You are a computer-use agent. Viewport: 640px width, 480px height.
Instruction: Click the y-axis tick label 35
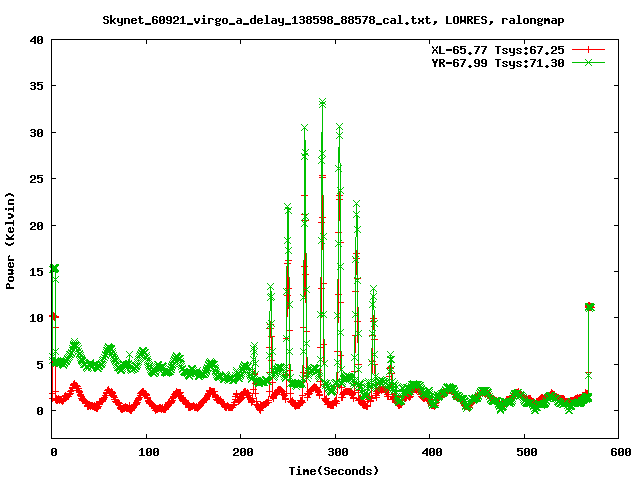[36, 86]
